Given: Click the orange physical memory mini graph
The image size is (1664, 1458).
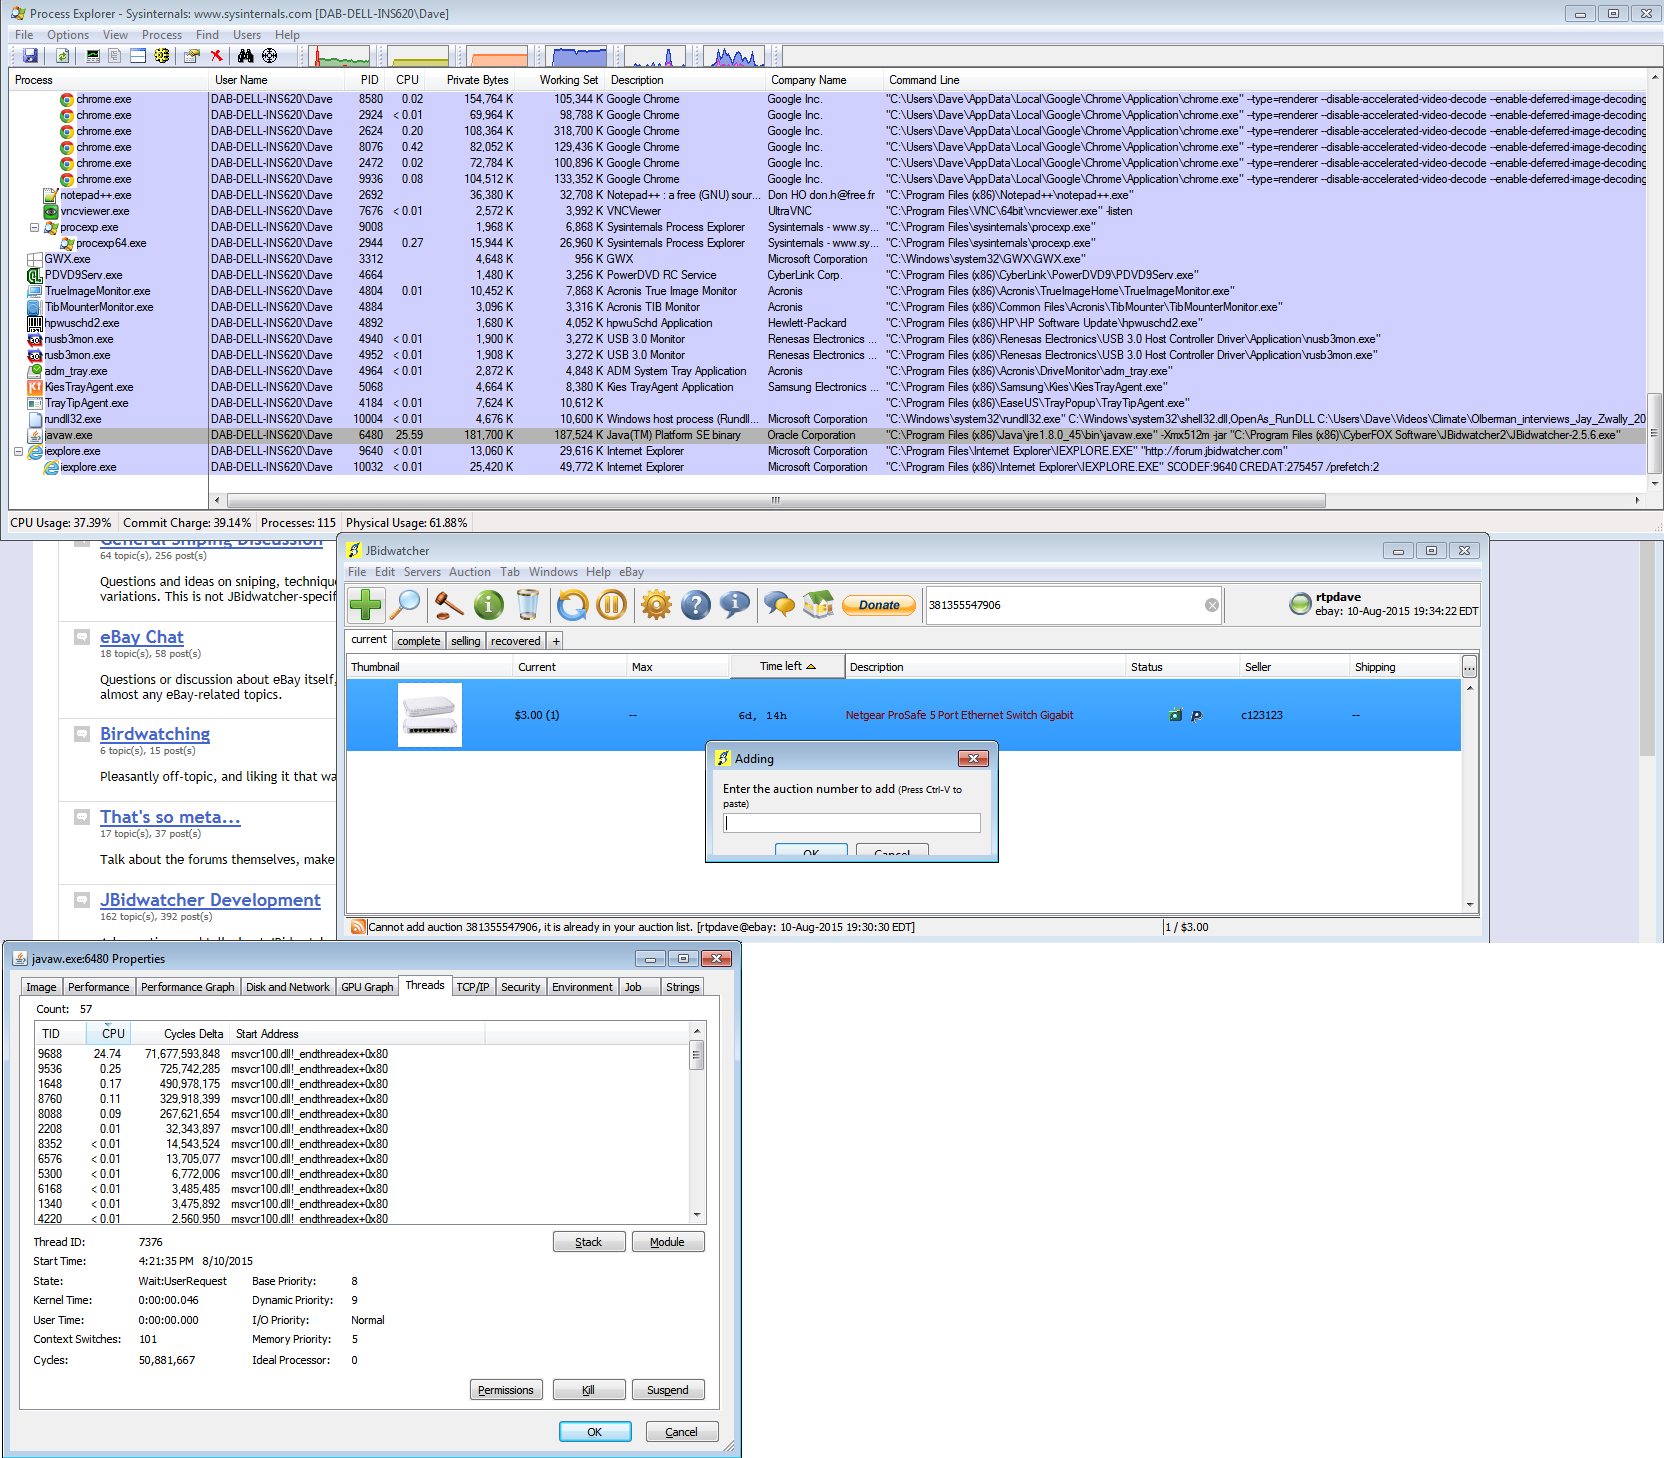Looking at the screenshot, I should [498, 56].
